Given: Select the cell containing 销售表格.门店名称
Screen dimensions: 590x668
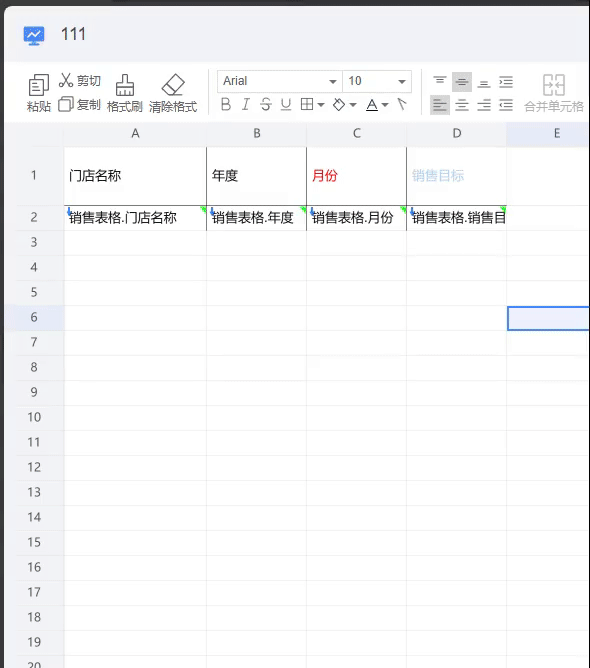Looking at the screenshot, I should coord(135,218).
